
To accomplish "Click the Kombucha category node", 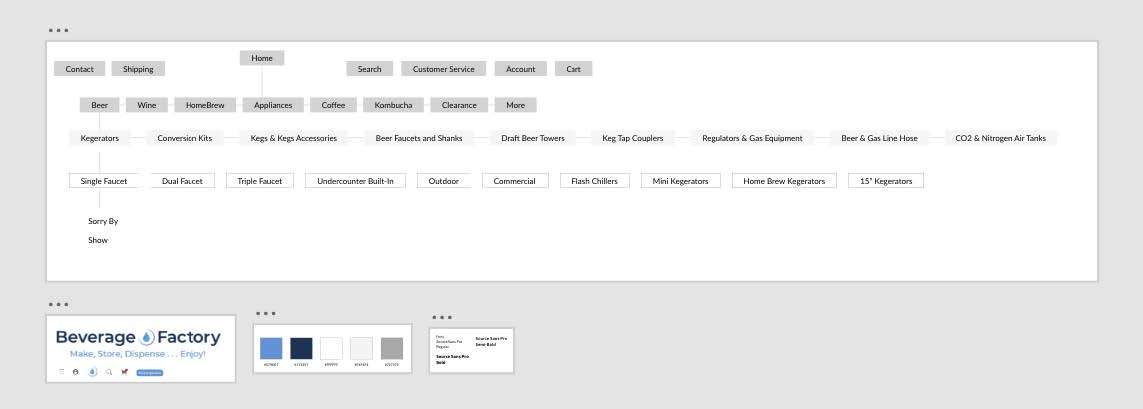I will pos(393,105).
